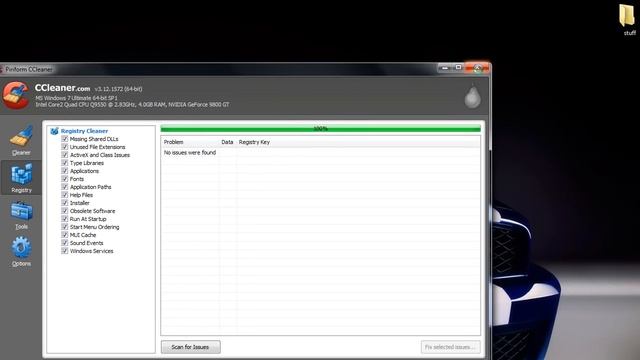The height and width of the screenshot is (360, 640).
Task: Open the Tools section
Action: (21, 215)
